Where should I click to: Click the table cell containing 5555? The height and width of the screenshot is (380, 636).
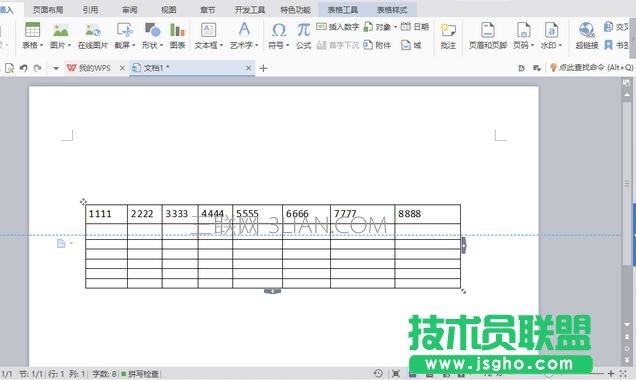[x=258, y=214]
